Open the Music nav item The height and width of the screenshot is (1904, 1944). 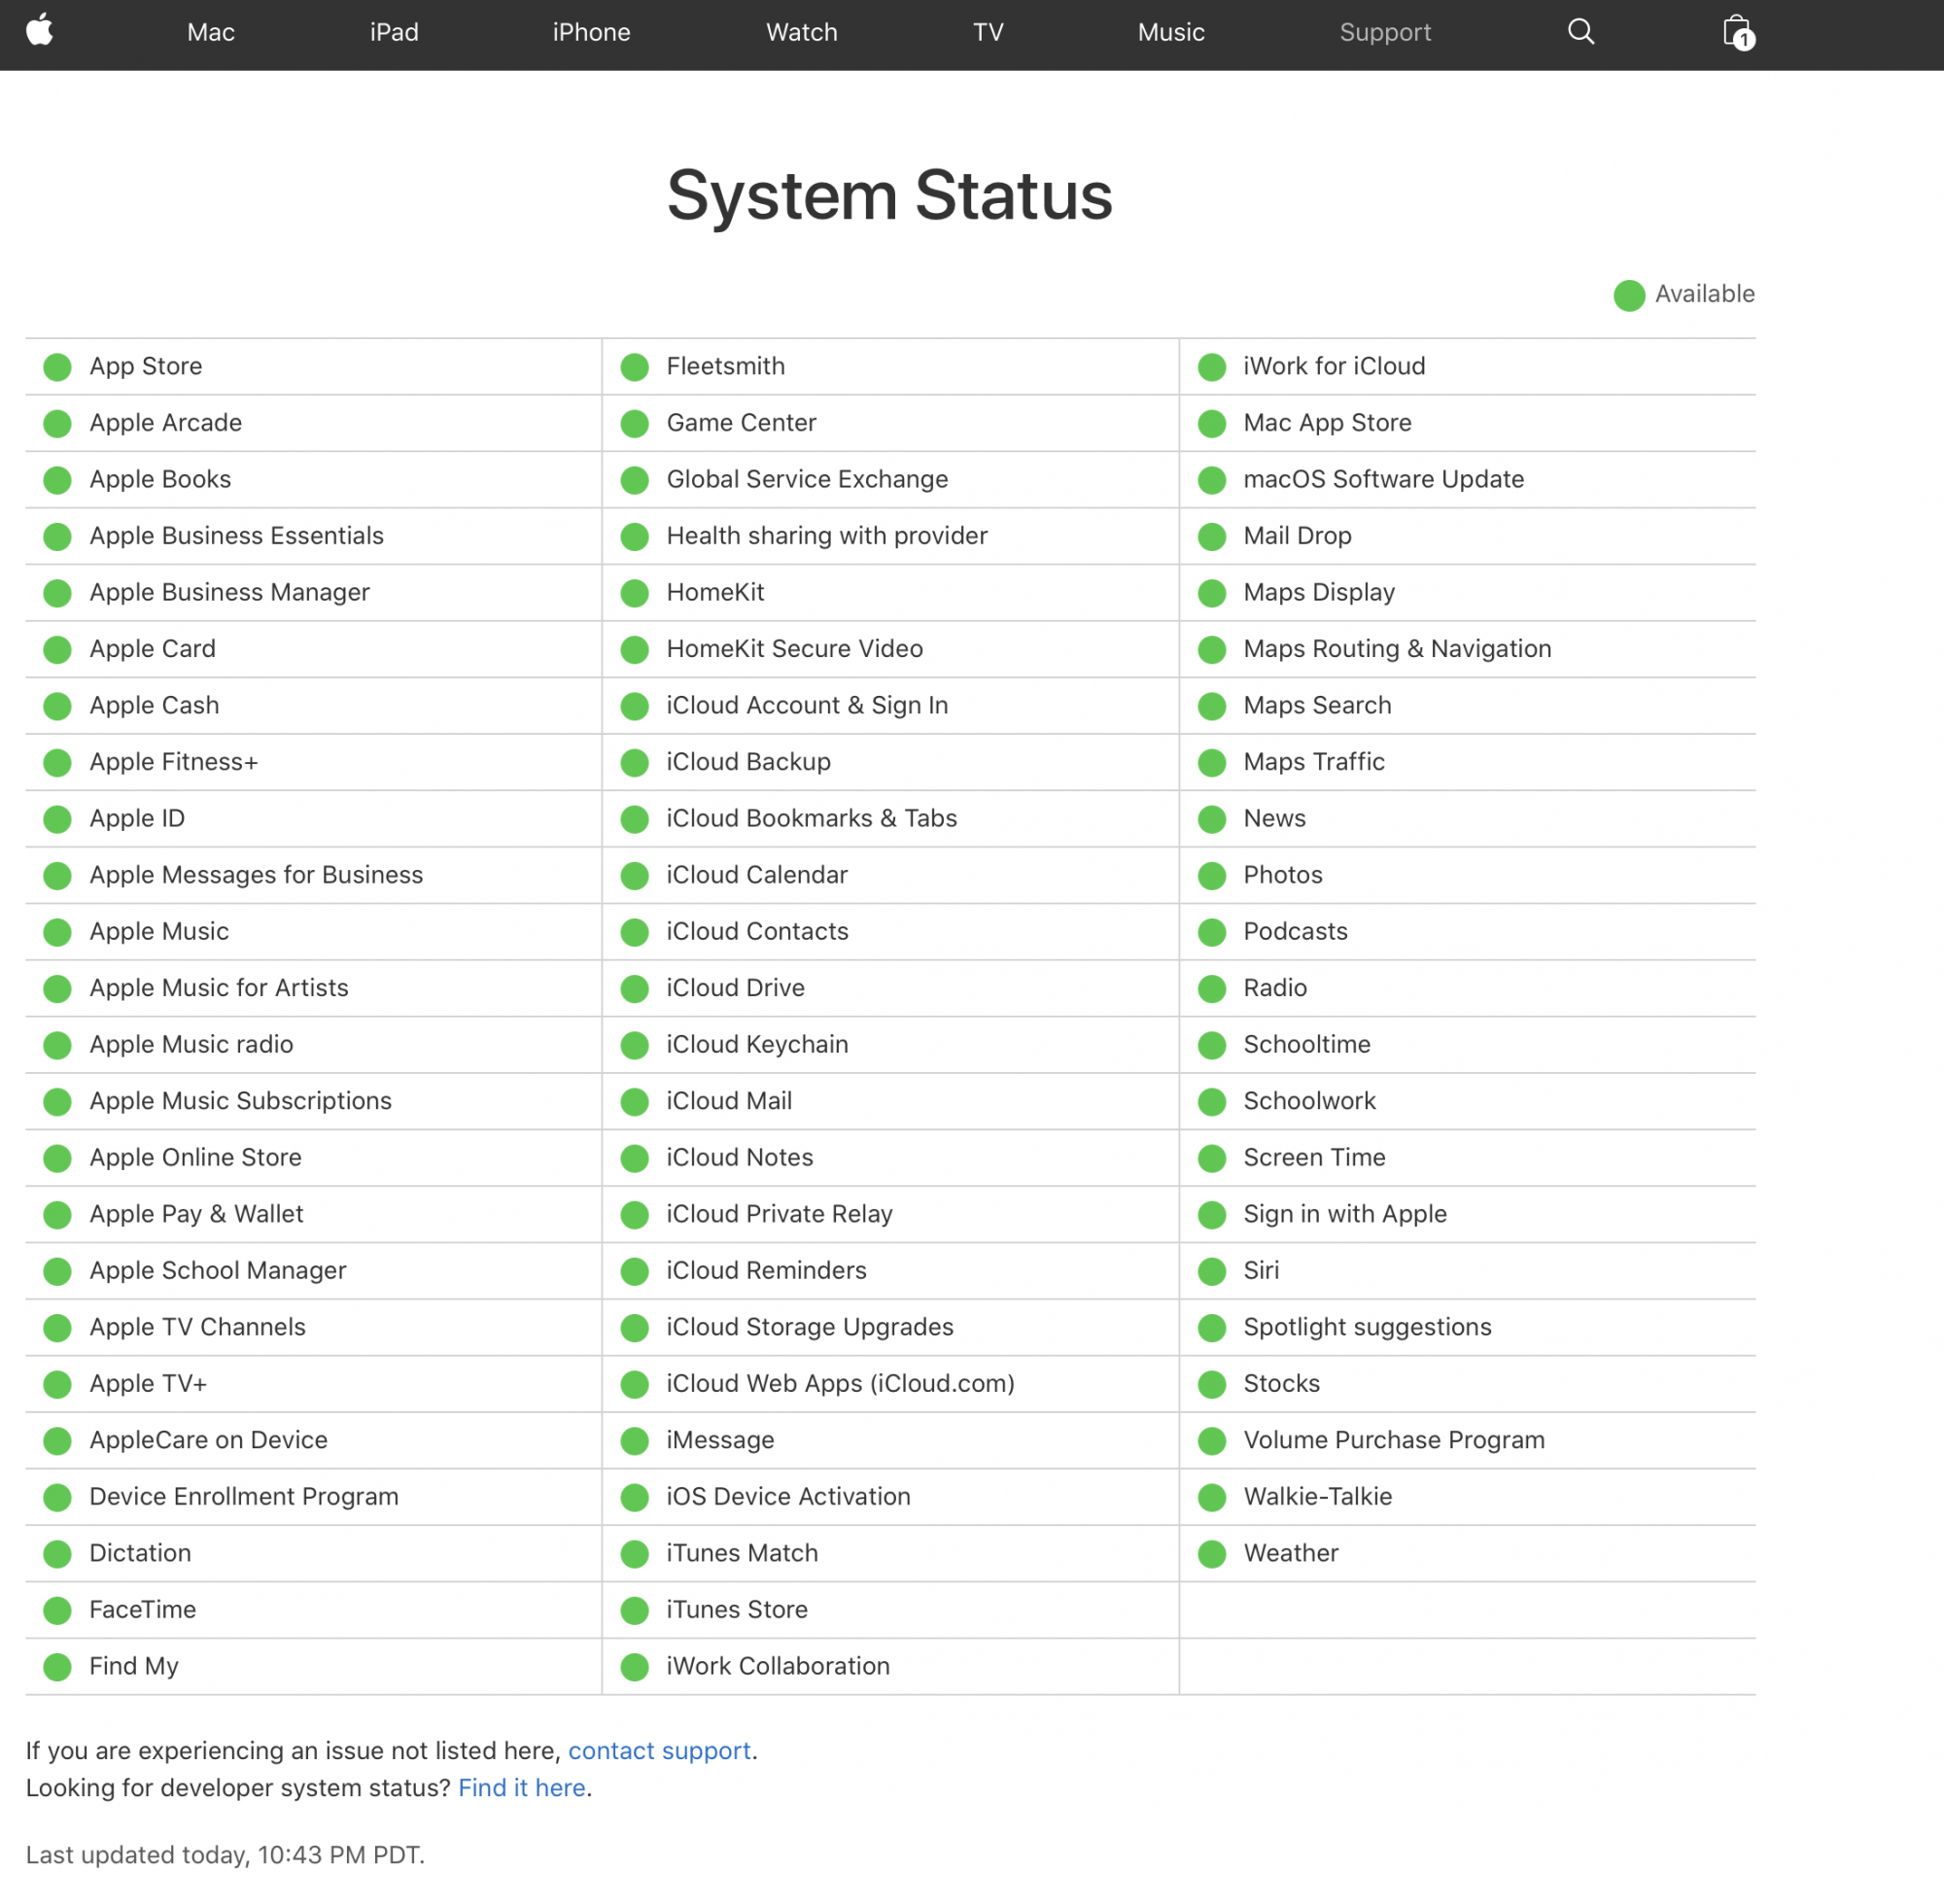click(1171, 32)
